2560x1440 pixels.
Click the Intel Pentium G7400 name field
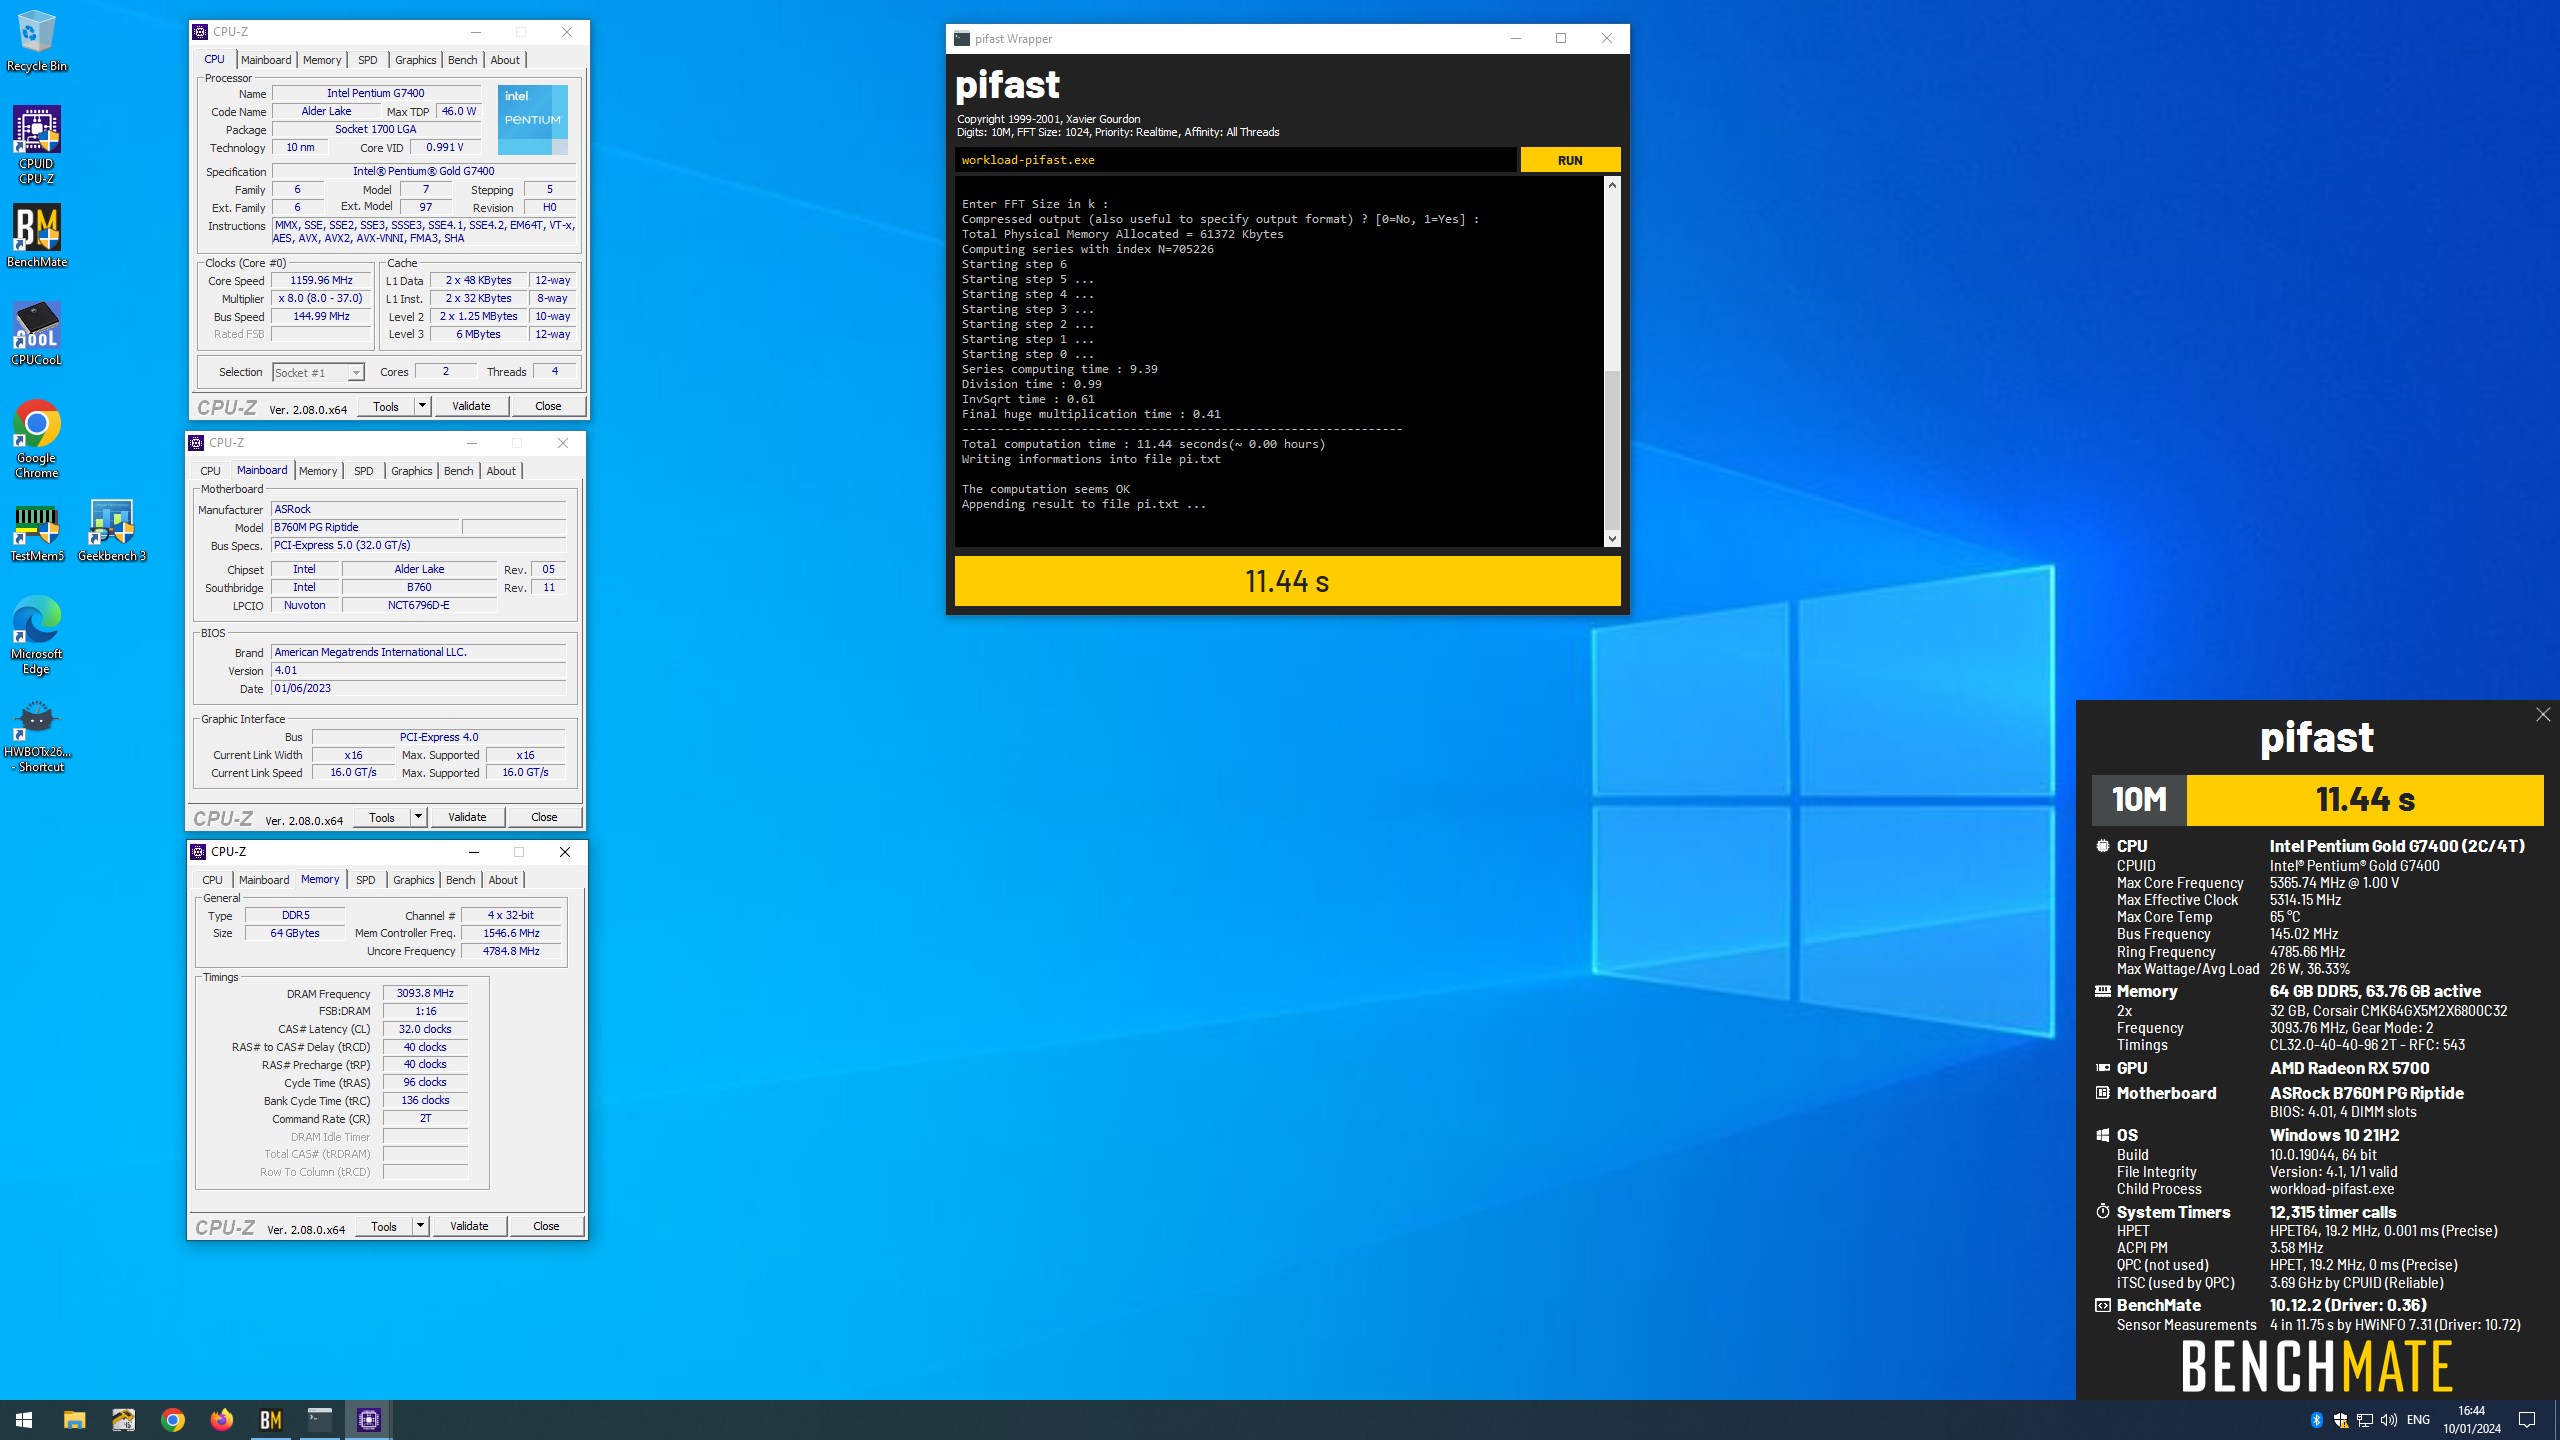tap(376, 93)
